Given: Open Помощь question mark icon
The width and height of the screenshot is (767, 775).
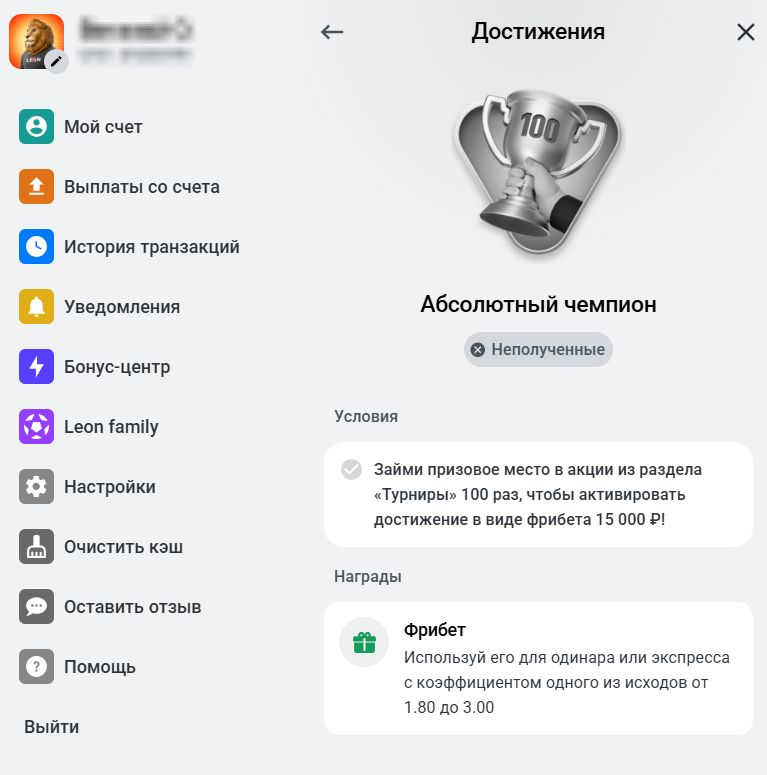Looking at the screenshot, I should coord(36,666).
